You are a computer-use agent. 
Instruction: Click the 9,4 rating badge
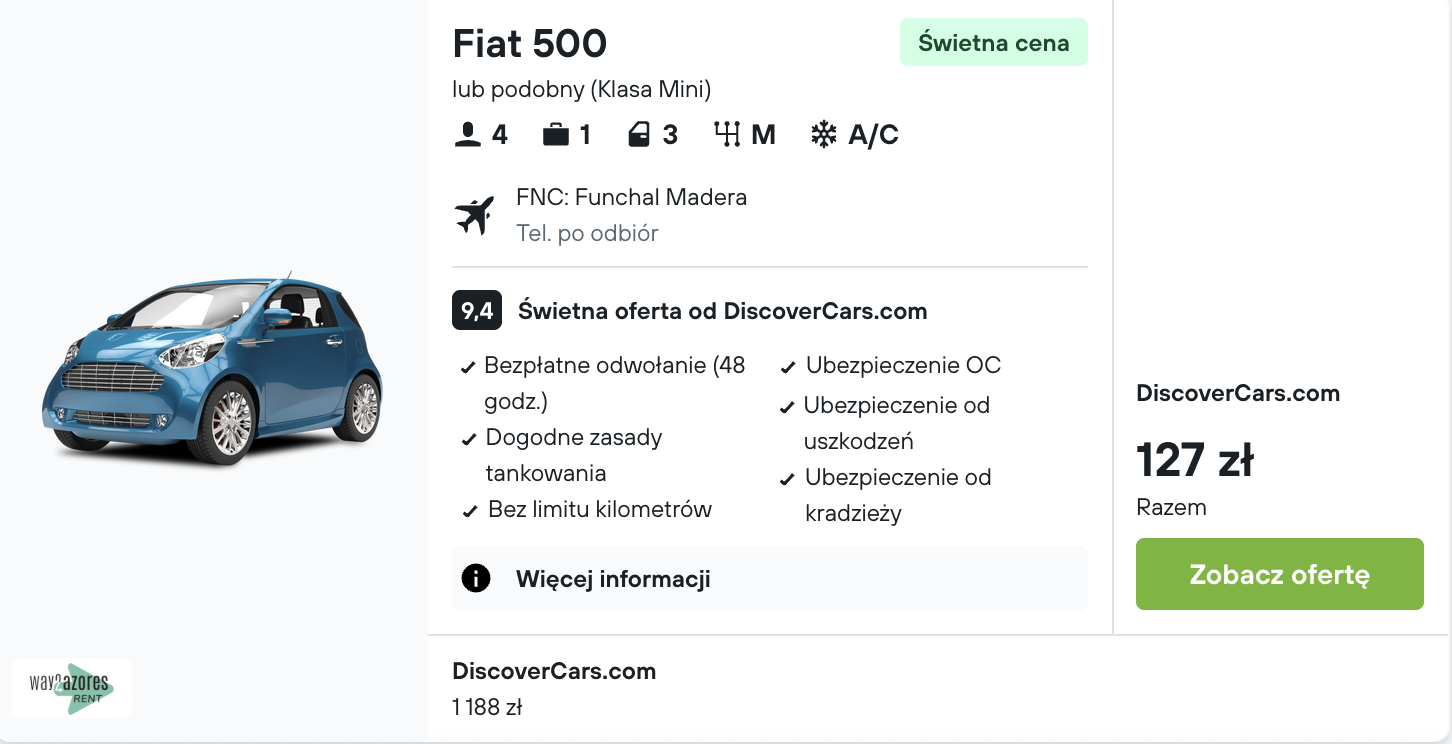pos(475,311)
